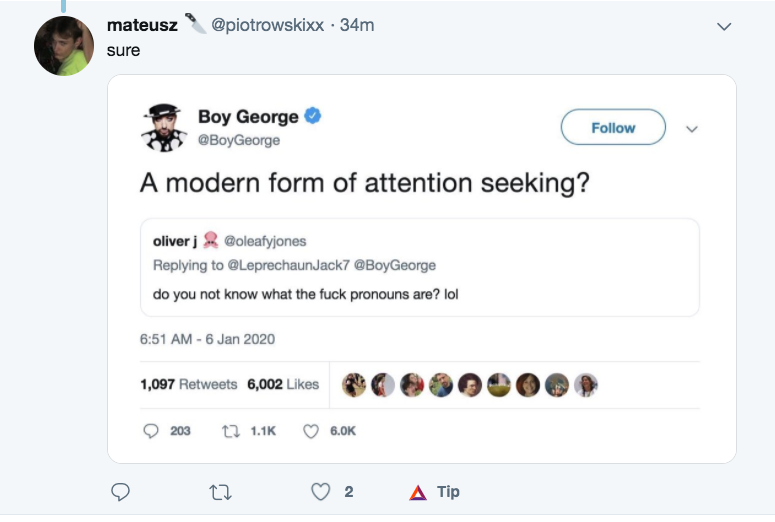Click Boy George's verified badge
The height and width of the screenshot is (522, 775).
tap(313, 117)
